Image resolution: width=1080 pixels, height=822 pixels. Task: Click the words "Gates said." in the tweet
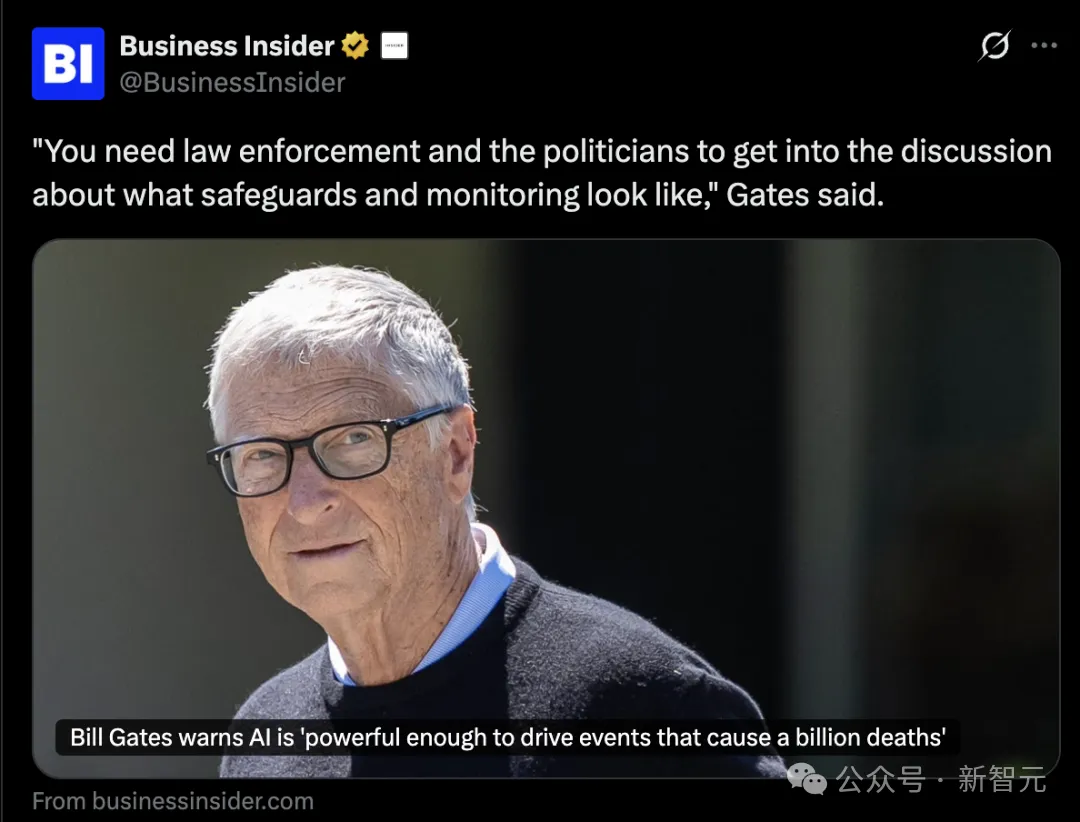(x=805, y=195)
